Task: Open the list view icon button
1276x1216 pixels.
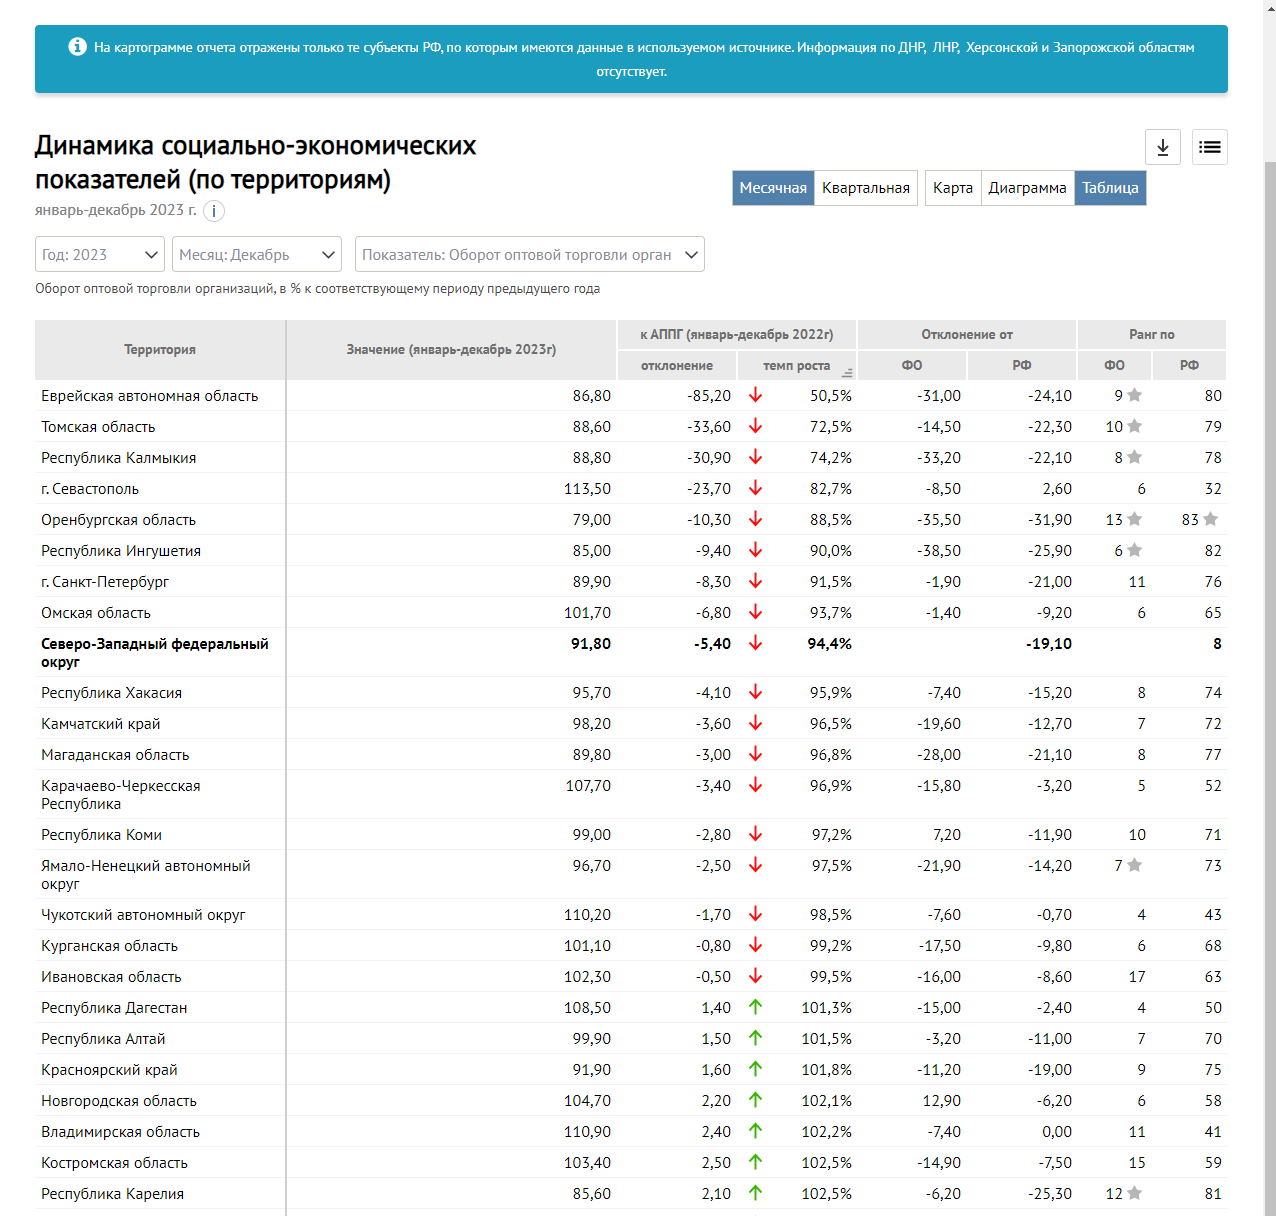Action: click(x=1209, y=147)
